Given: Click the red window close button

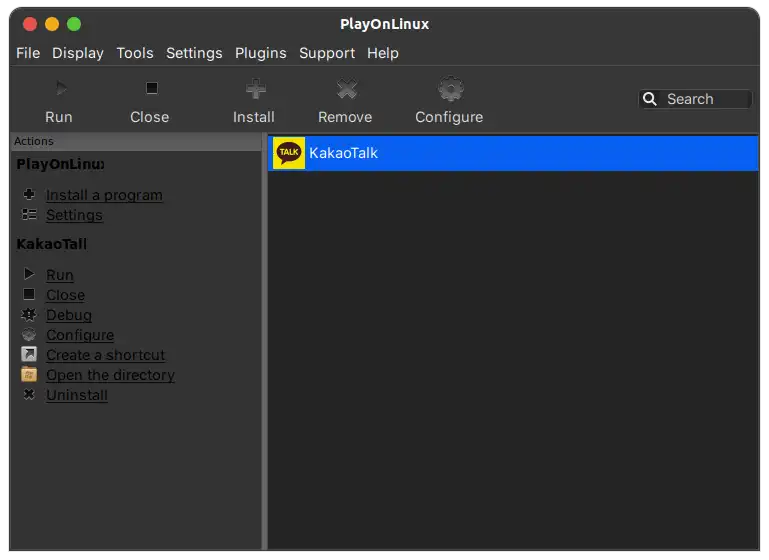Looking at the screenshot, I should 30,24.
